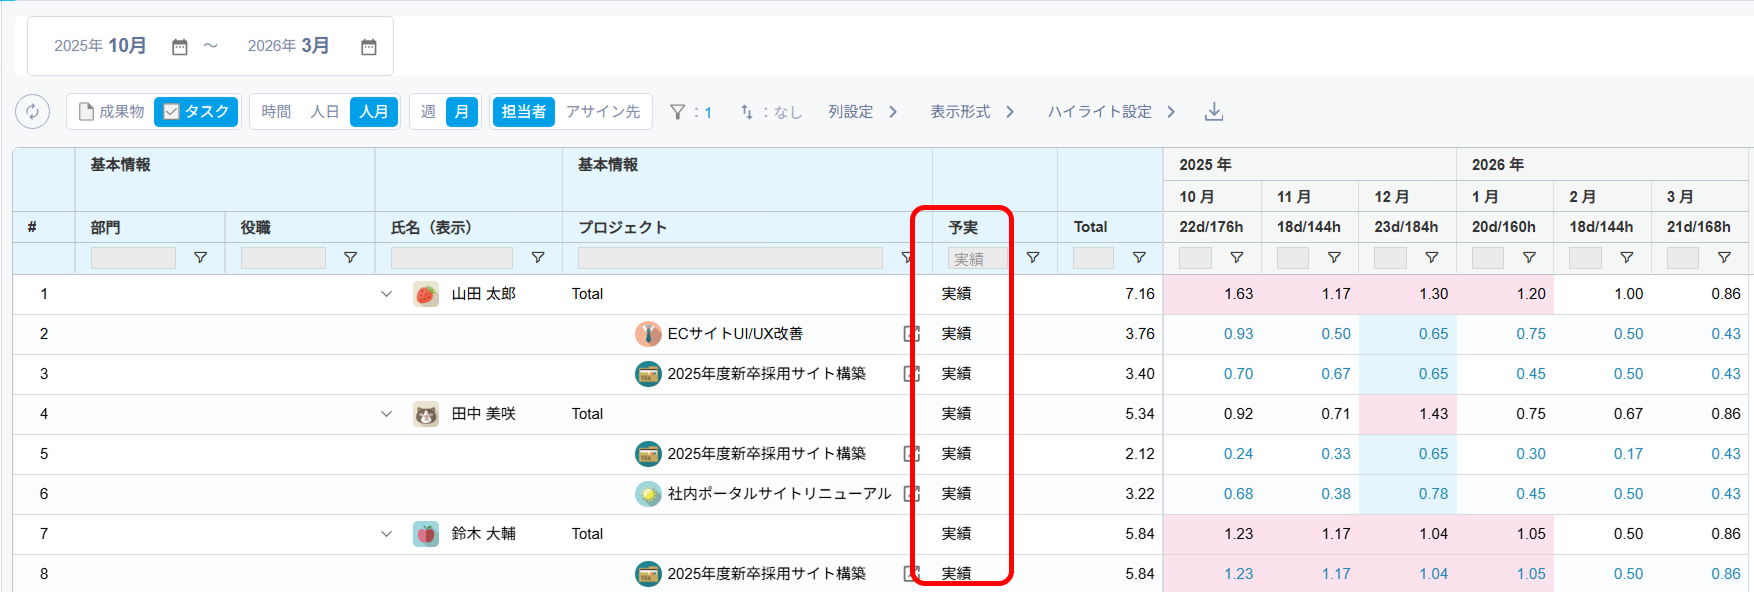Filter the 12月 column

[x=1432, y=258]
